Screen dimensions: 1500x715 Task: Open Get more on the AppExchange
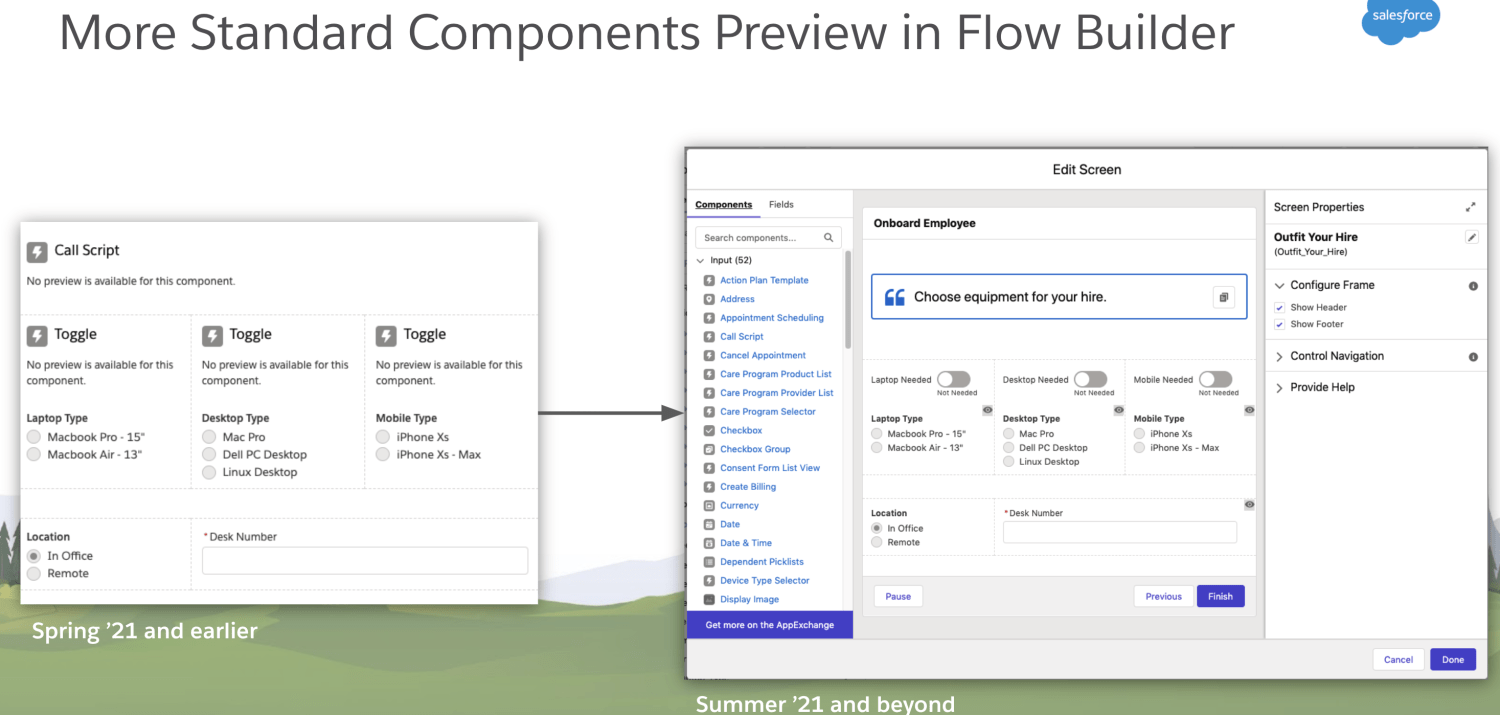click(769, 624)
